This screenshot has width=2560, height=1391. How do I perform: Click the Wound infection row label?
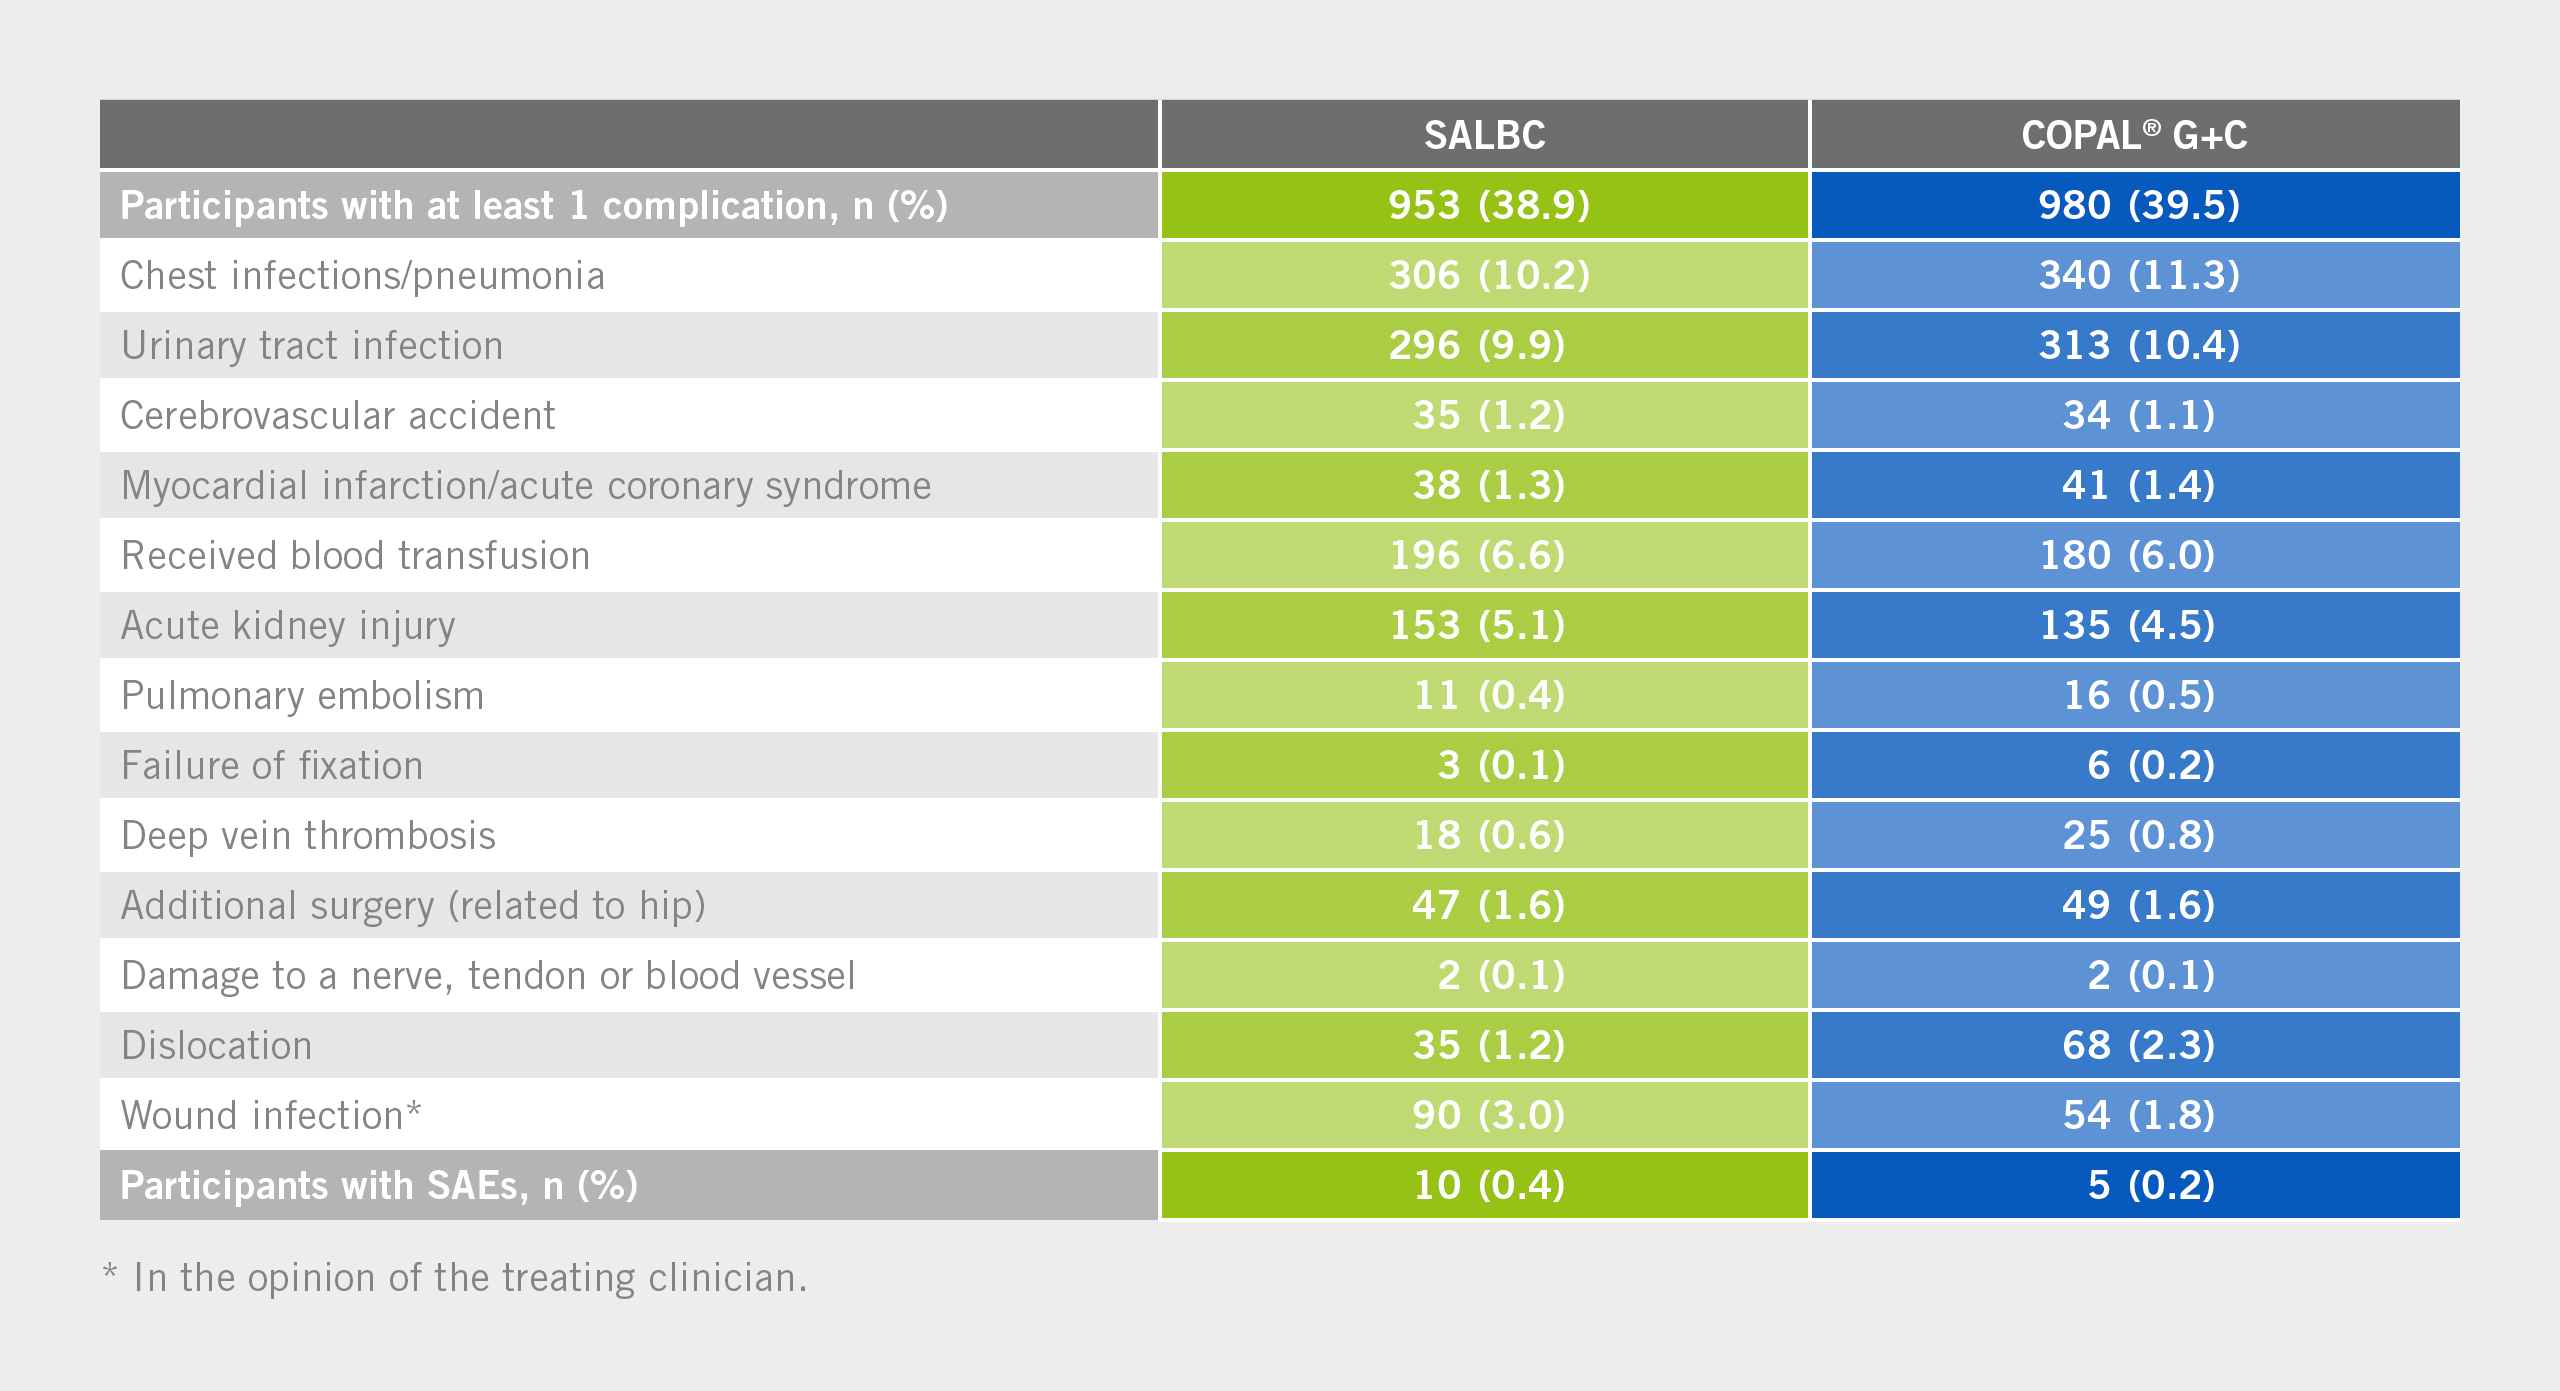tap(271, 1116)
